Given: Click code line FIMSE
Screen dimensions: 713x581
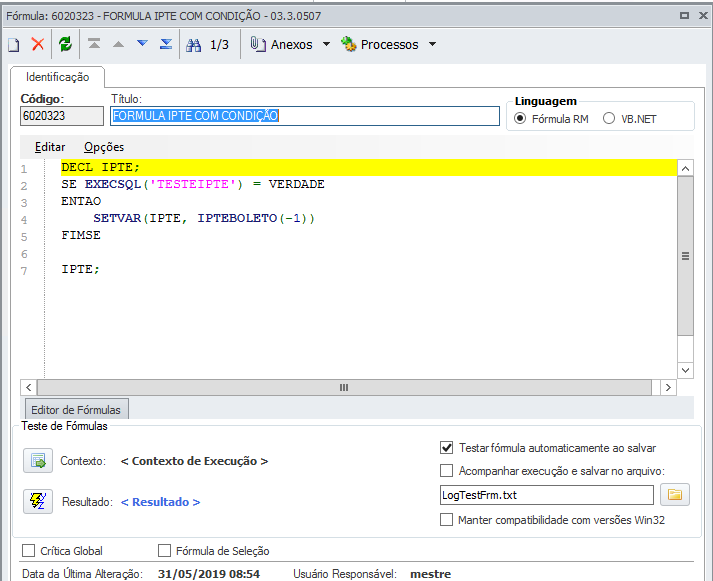Looking at the screenshot, I should coord(81,235).
